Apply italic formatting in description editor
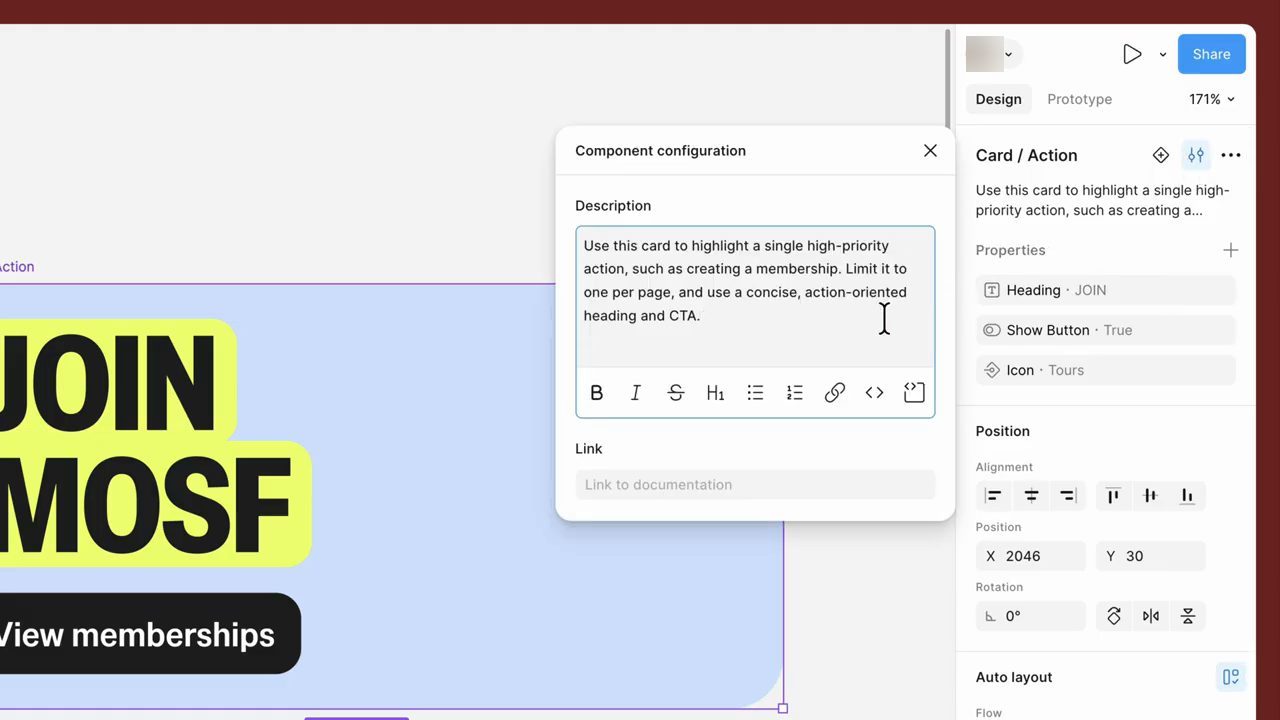Screen dimensions: 1280x720 click(x=636, y=393)
